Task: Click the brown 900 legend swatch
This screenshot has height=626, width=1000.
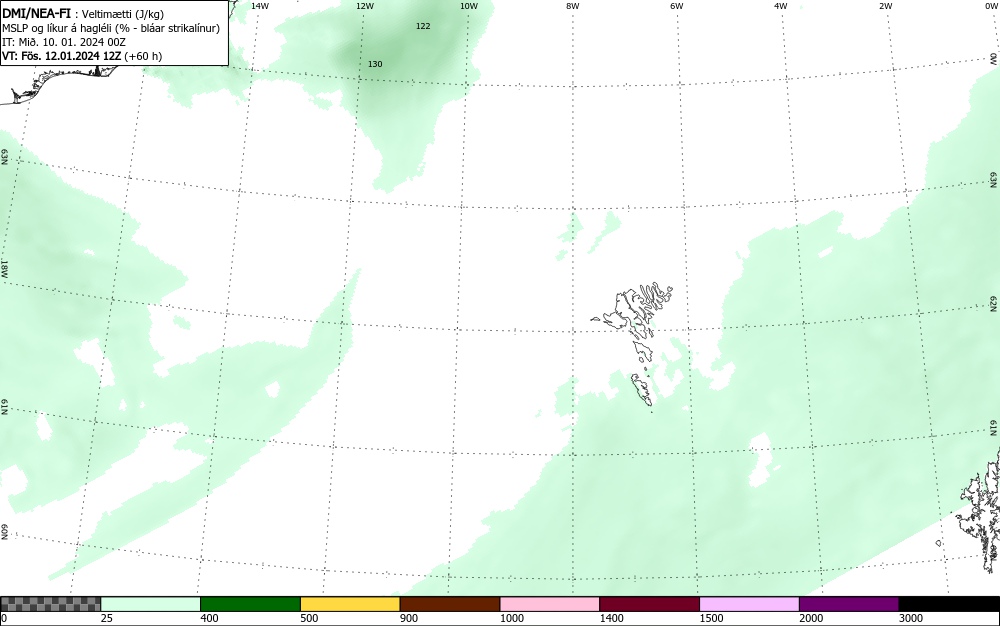Action: tap(450, 604)
